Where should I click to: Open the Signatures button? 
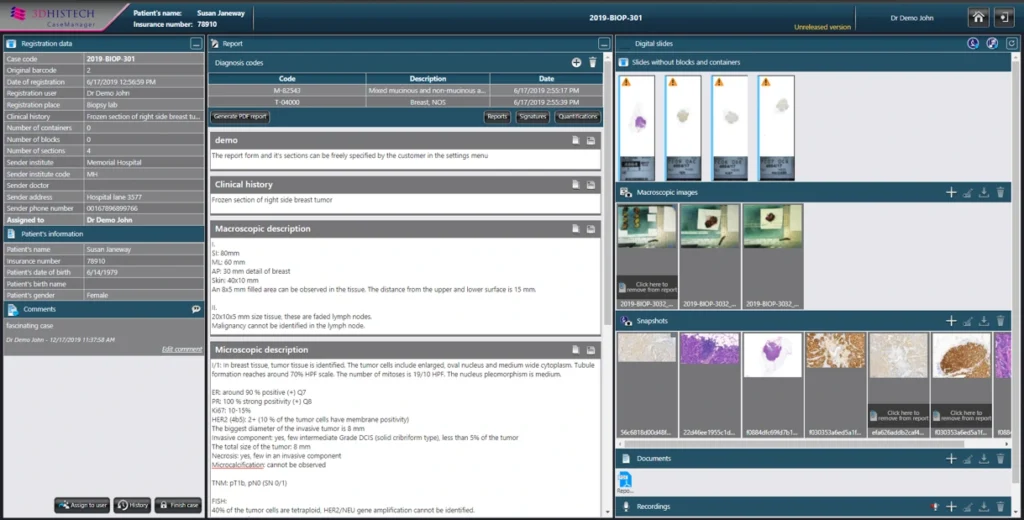(532, 117)
